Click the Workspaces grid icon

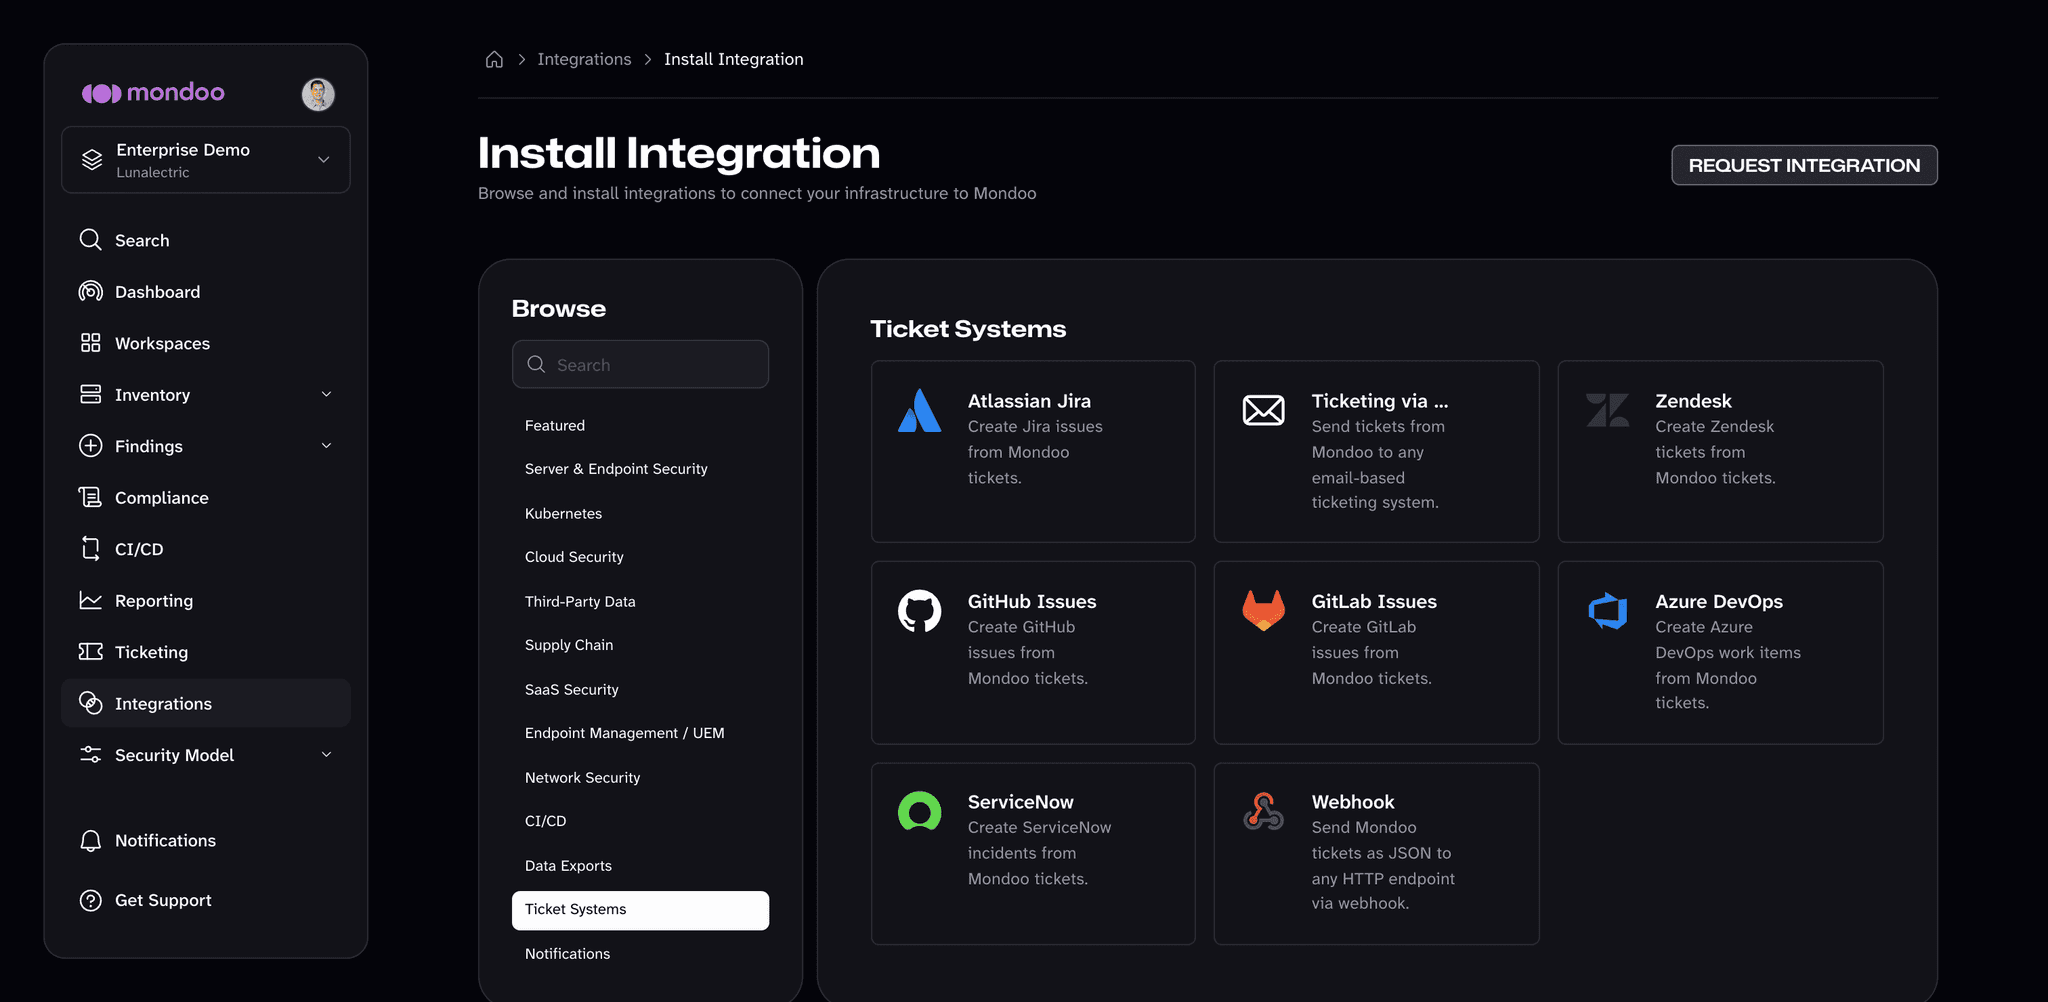point(91,343)
